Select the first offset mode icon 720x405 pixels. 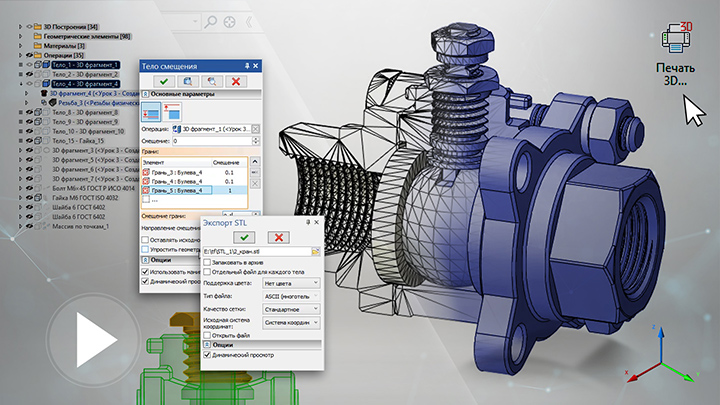tap(152, 111)
